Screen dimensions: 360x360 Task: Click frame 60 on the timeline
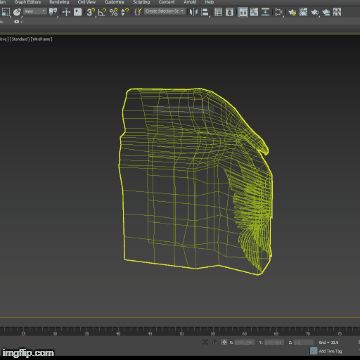[245, 333]
